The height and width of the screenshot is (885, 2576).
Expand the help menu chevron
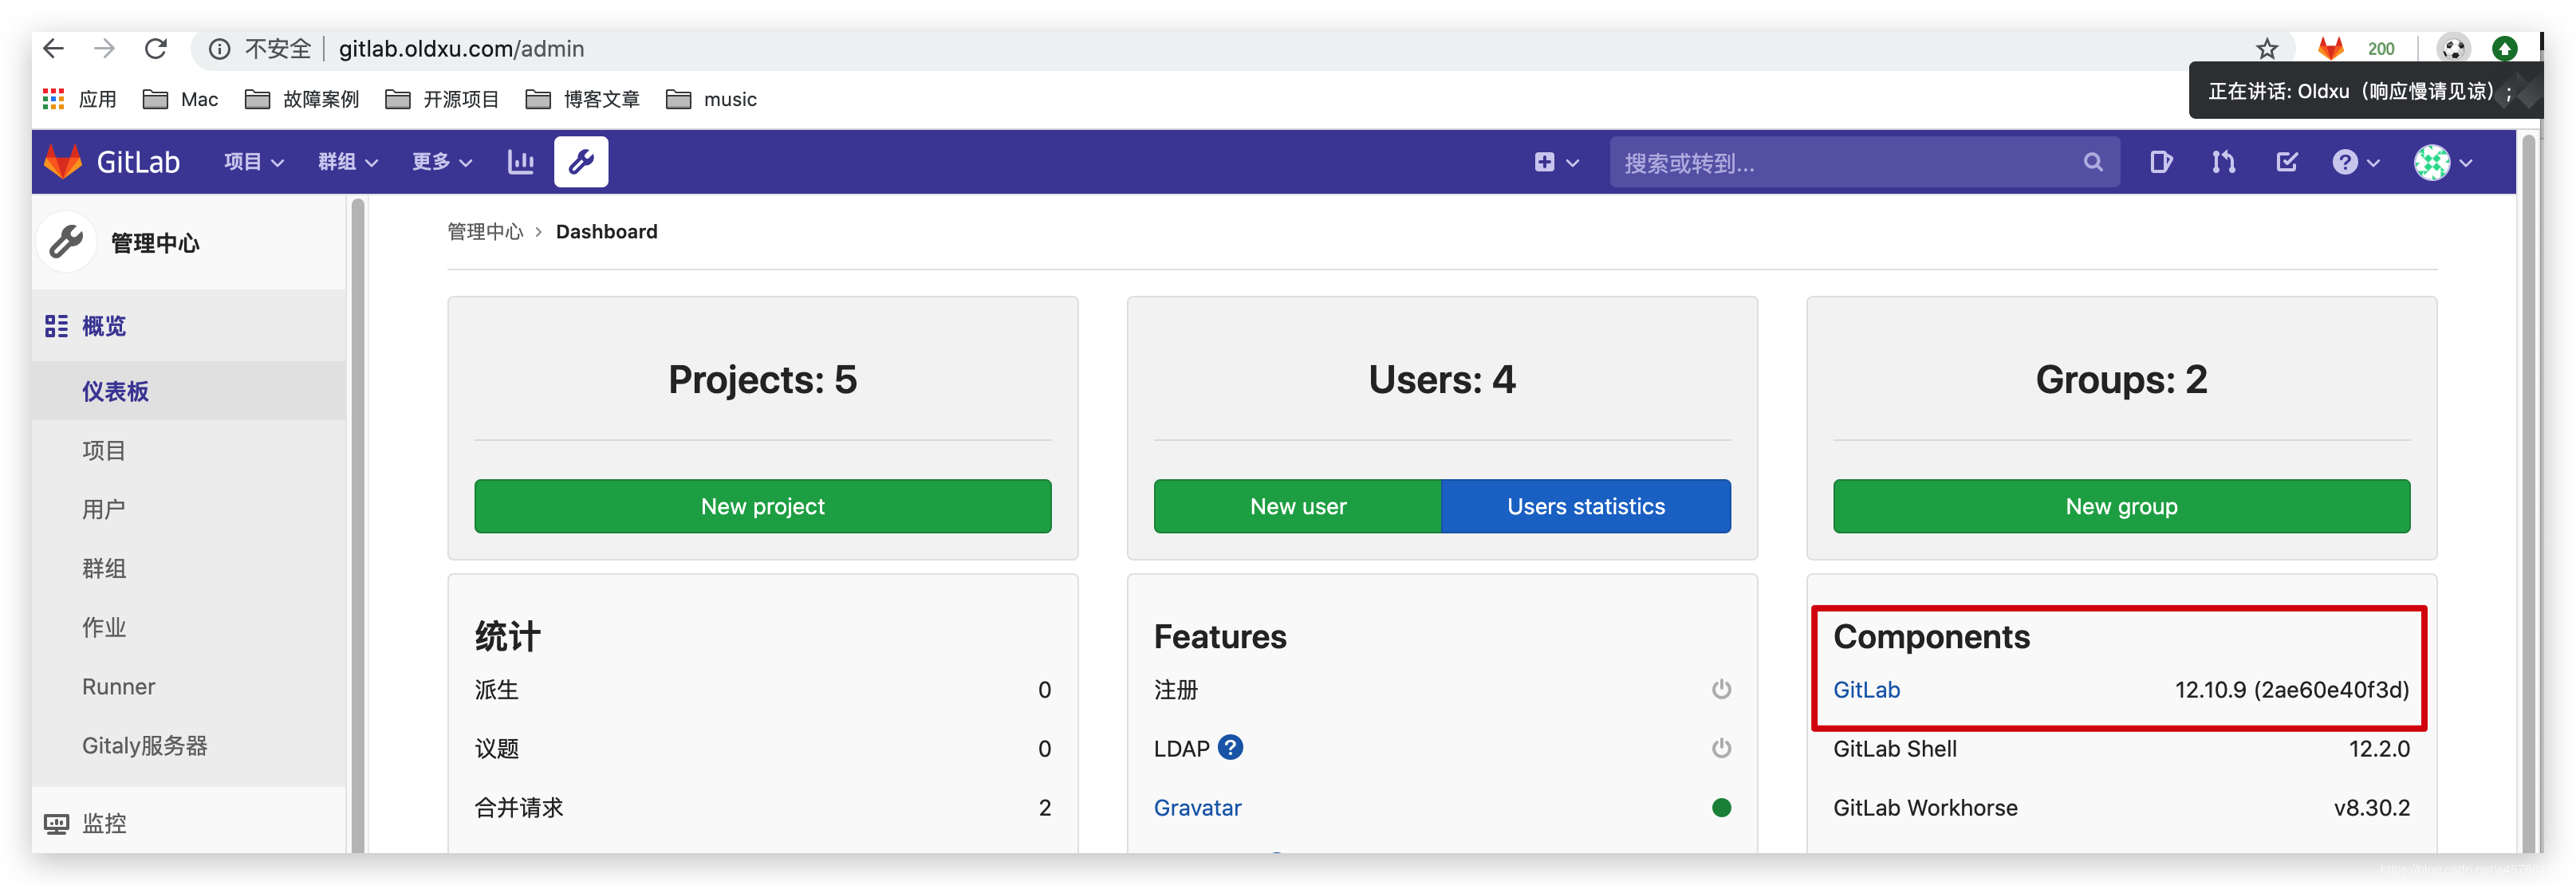click(x=2372, y=163)
